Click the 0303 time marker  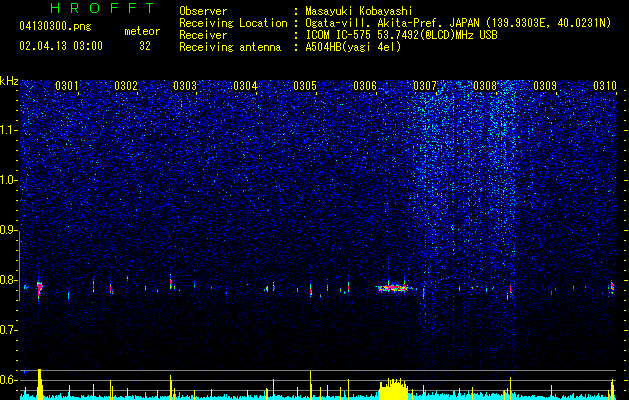(x=185, y=86)
